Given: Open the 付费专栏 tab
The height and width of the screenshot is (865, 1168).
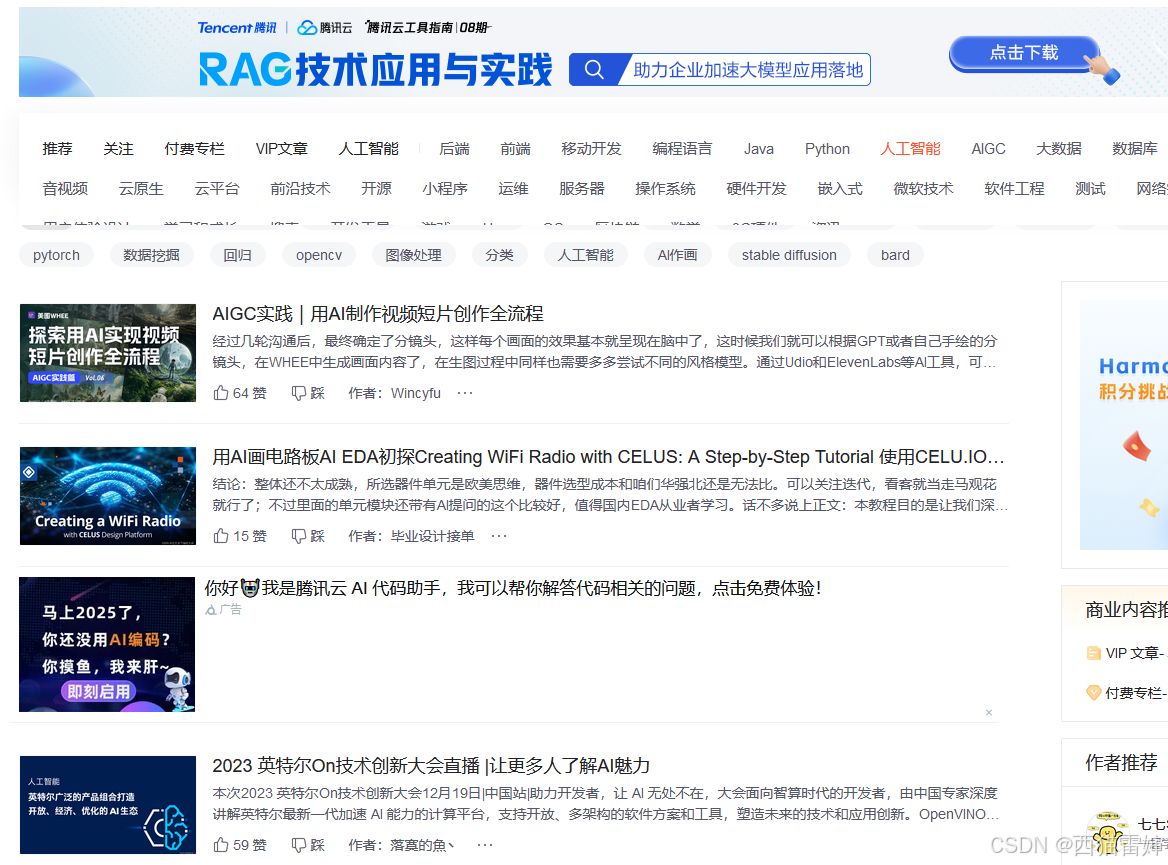Looking at the screenshot, I should pos(194,149).
